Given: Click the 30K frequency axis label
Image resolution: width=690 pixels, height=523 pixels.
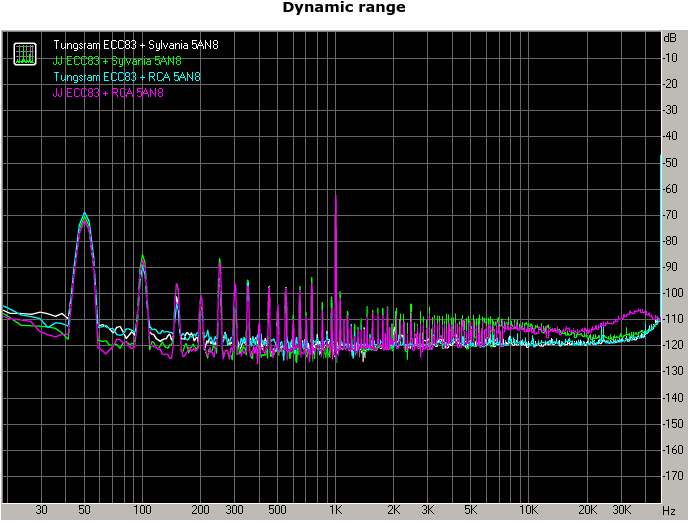Looking at the screenshot, I should click(x=621, y=510).
